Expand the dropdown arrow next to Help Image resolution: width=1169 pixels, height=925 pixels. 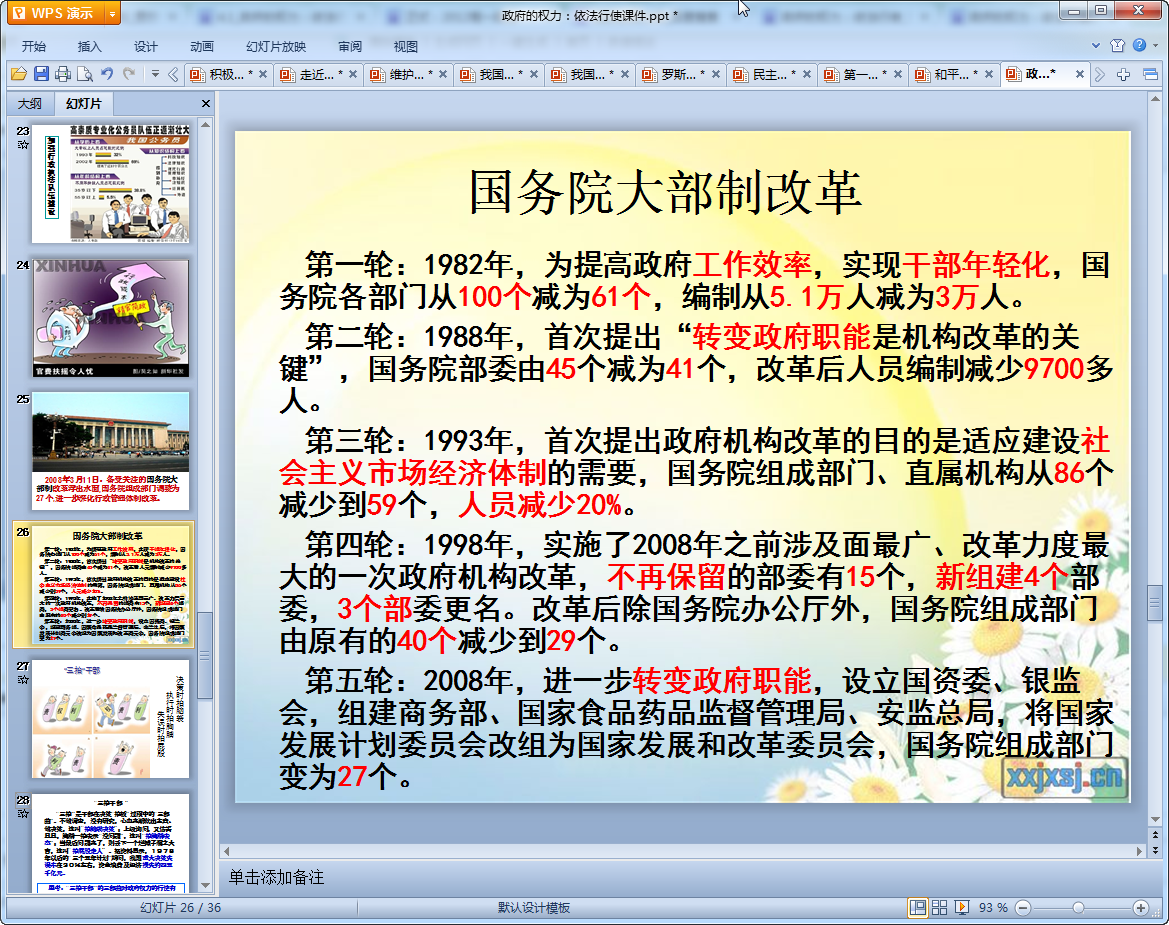point(1155,45)
